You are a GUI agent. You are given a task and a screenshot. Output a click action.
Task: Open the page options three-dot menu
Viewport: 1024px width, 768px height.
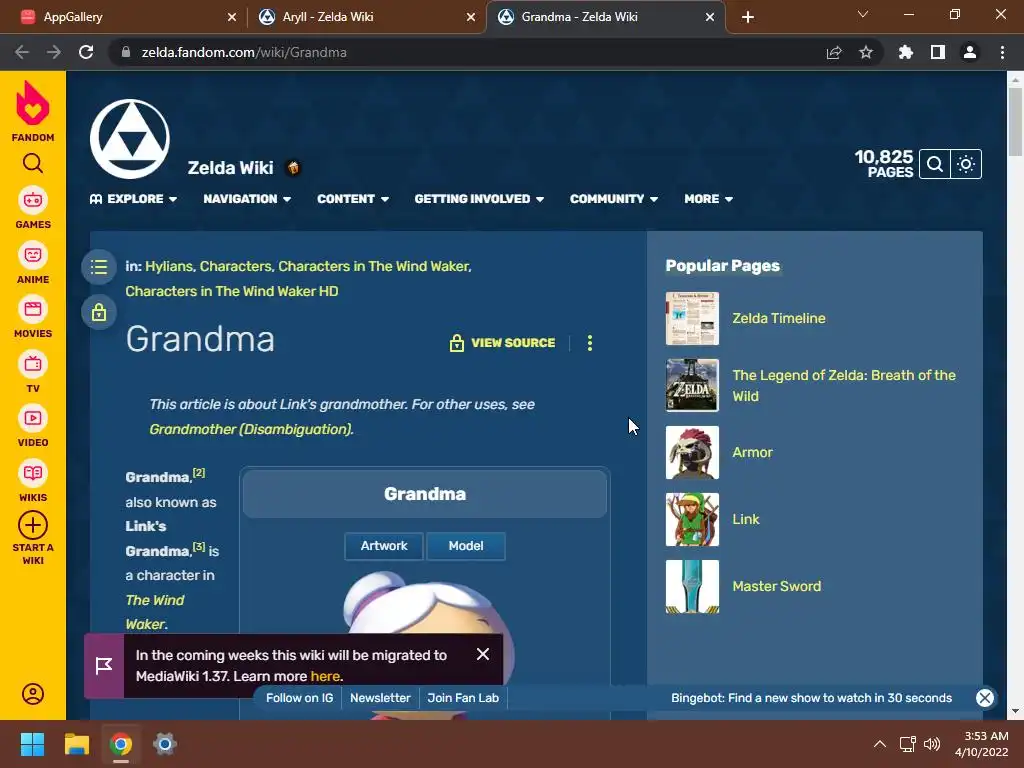590,343
